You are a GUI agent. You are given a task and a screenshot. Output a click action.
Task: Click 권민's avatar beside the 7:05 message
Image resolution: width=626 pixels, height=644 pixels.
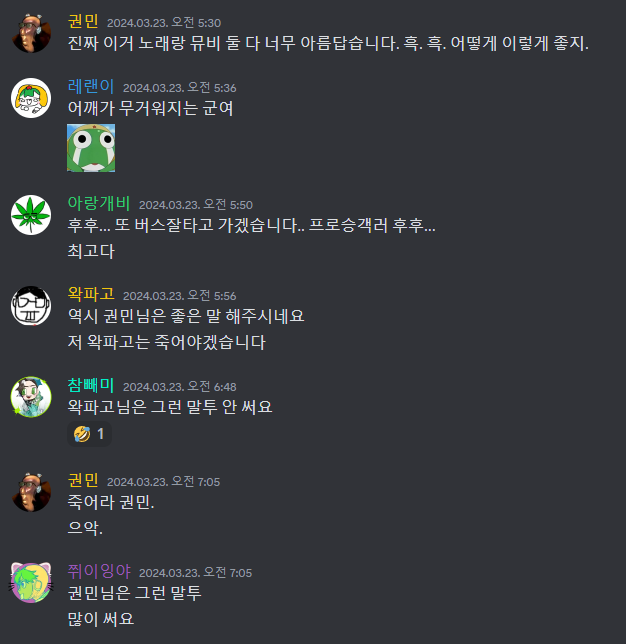tap(31, 492)
